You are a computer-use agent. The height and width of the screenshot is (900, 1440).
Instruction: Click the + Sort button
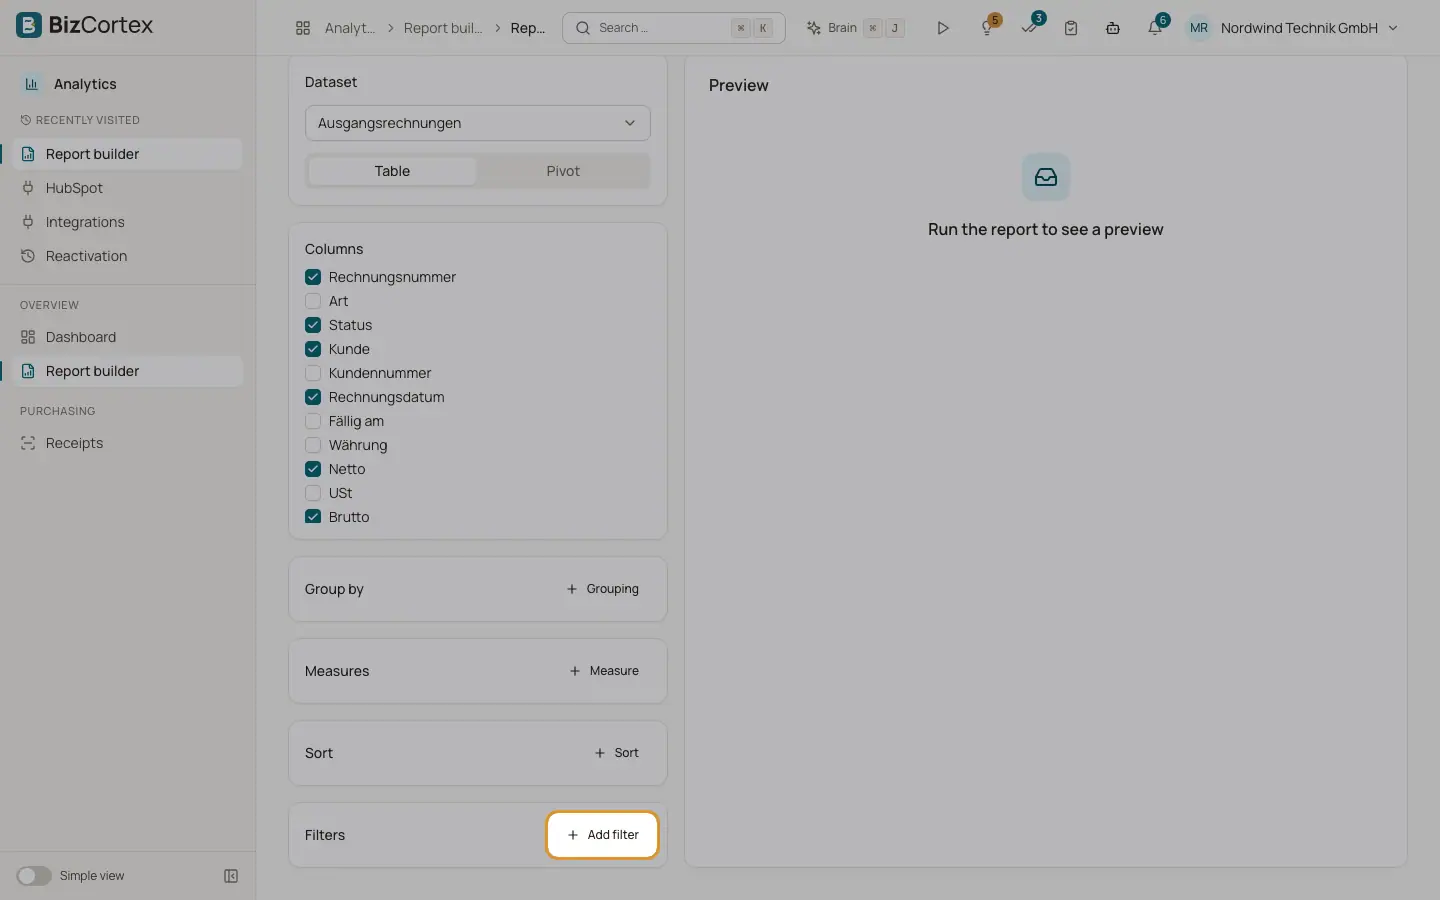pyautogui.click(x=616, y=753)
